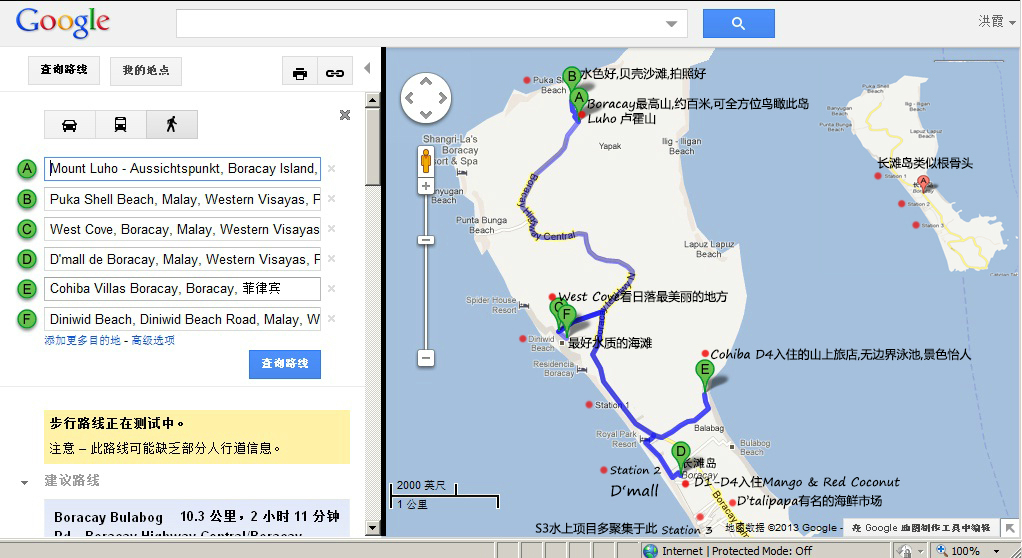The height and width of the screenshot is (558, 1022).
Task: Click the blue 查询路线 submit button
Action: pos(285,364)
